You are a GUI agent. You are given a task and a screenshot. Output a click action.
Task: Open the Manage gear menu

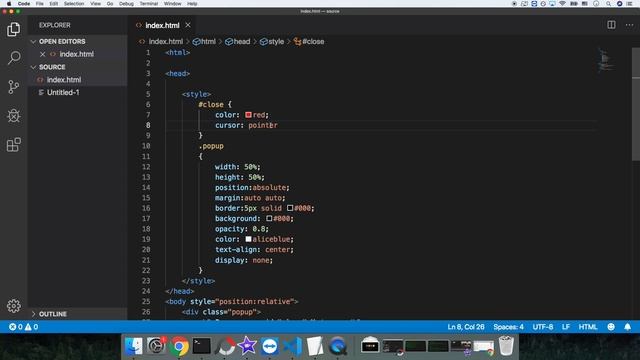coord(13,306)
